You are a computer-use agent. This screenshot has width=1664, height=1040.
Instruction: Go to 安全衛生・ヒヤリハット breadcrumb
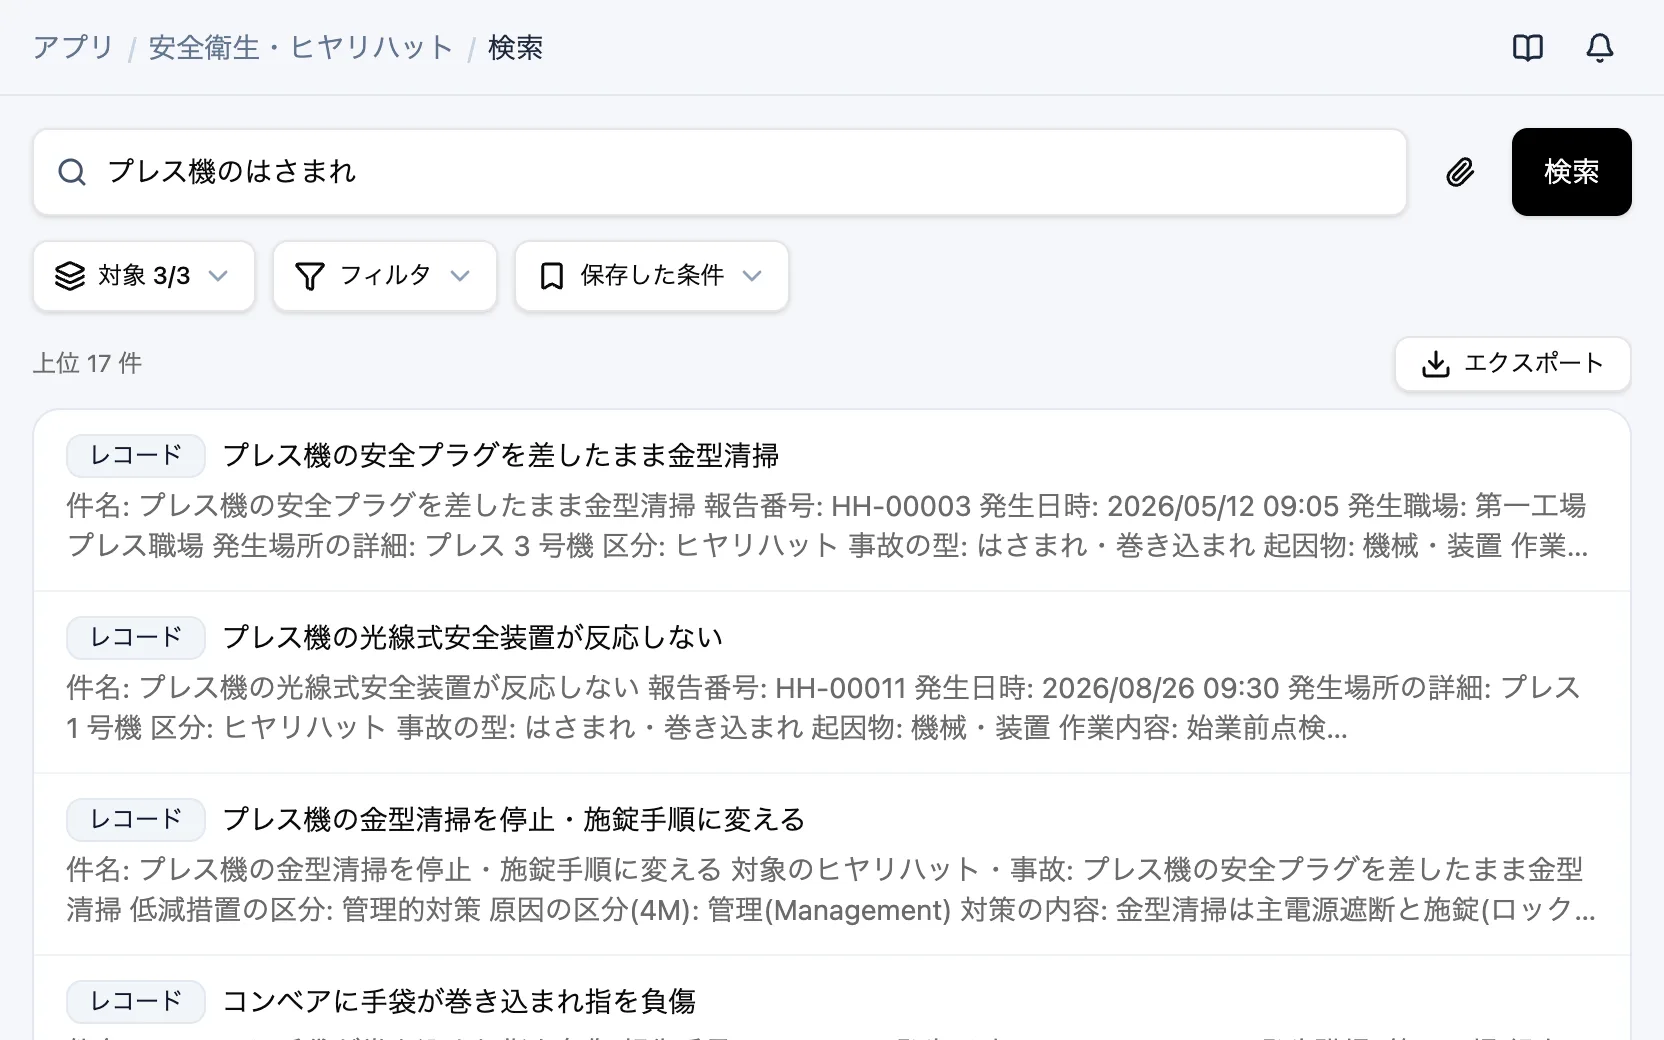(300, 48)
